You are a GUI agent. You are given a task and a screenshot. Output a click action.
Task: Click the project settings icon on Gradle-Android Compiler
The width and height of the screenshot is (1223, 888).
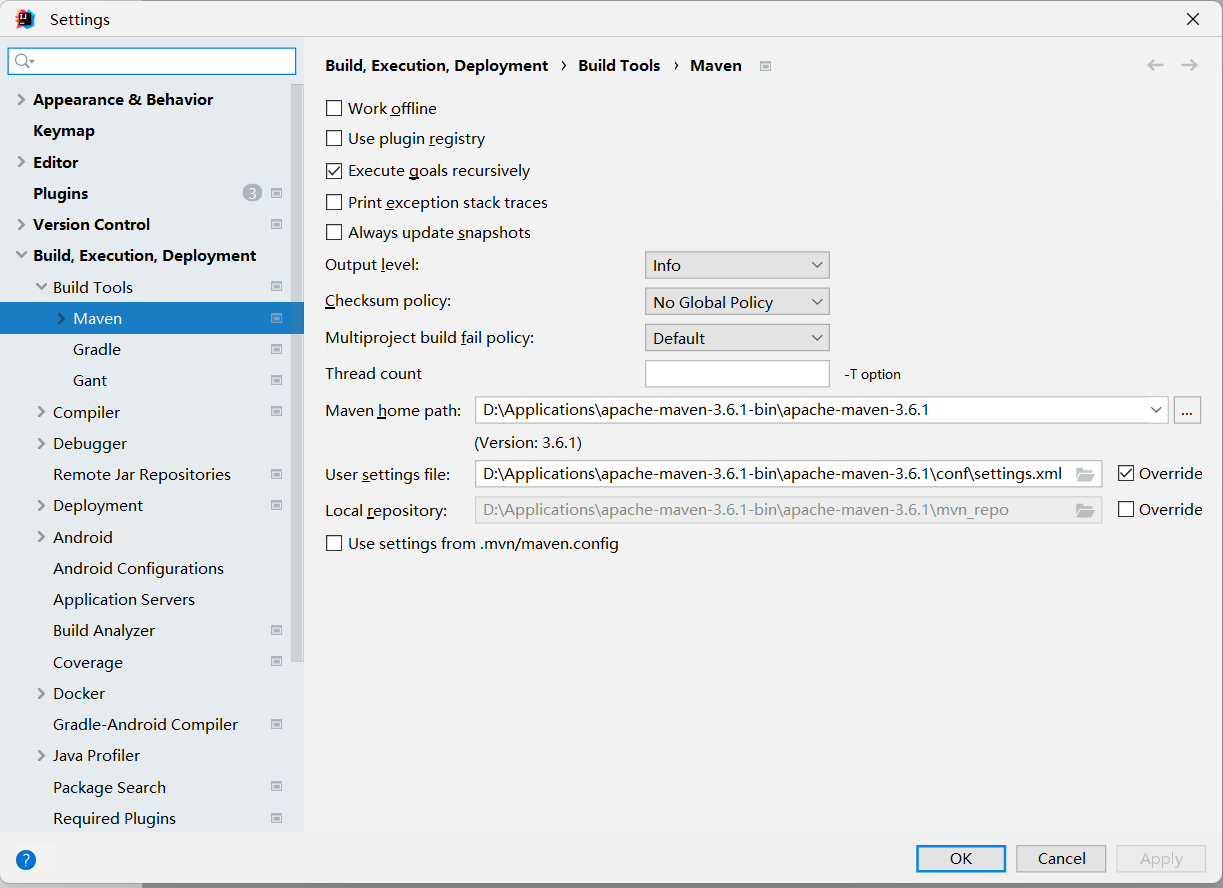pyautogui.click(x=277, y=724)
